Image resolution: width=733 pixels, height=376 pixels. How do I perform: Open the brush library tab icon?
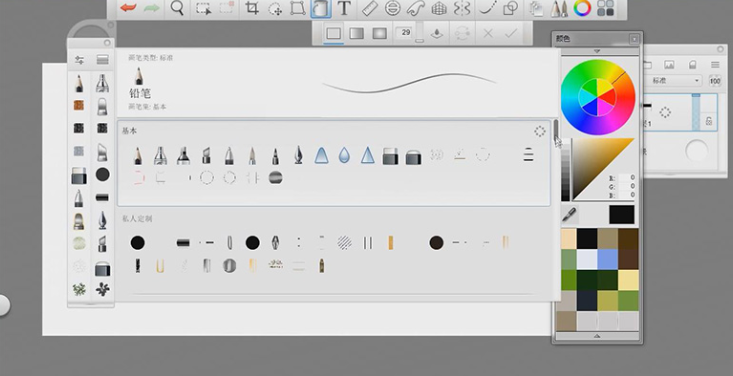pyautogui.click(x=102, y=60)
